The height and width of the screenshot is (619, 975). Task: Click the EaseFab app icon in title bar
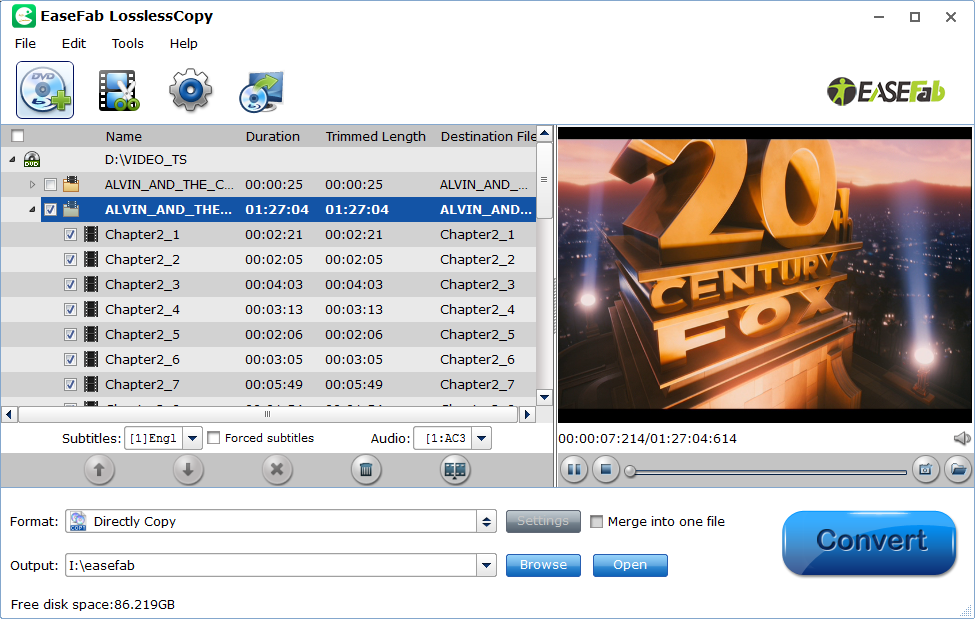[x=24, y=16]
